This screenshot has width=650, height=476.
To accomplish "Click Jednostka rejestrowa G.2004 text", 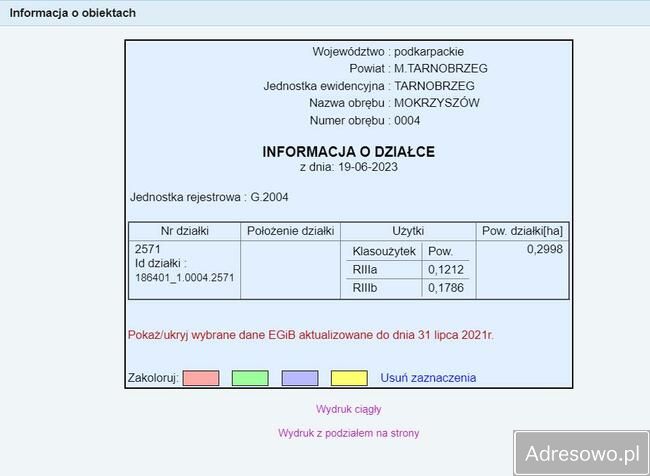I will pos(209,197).
